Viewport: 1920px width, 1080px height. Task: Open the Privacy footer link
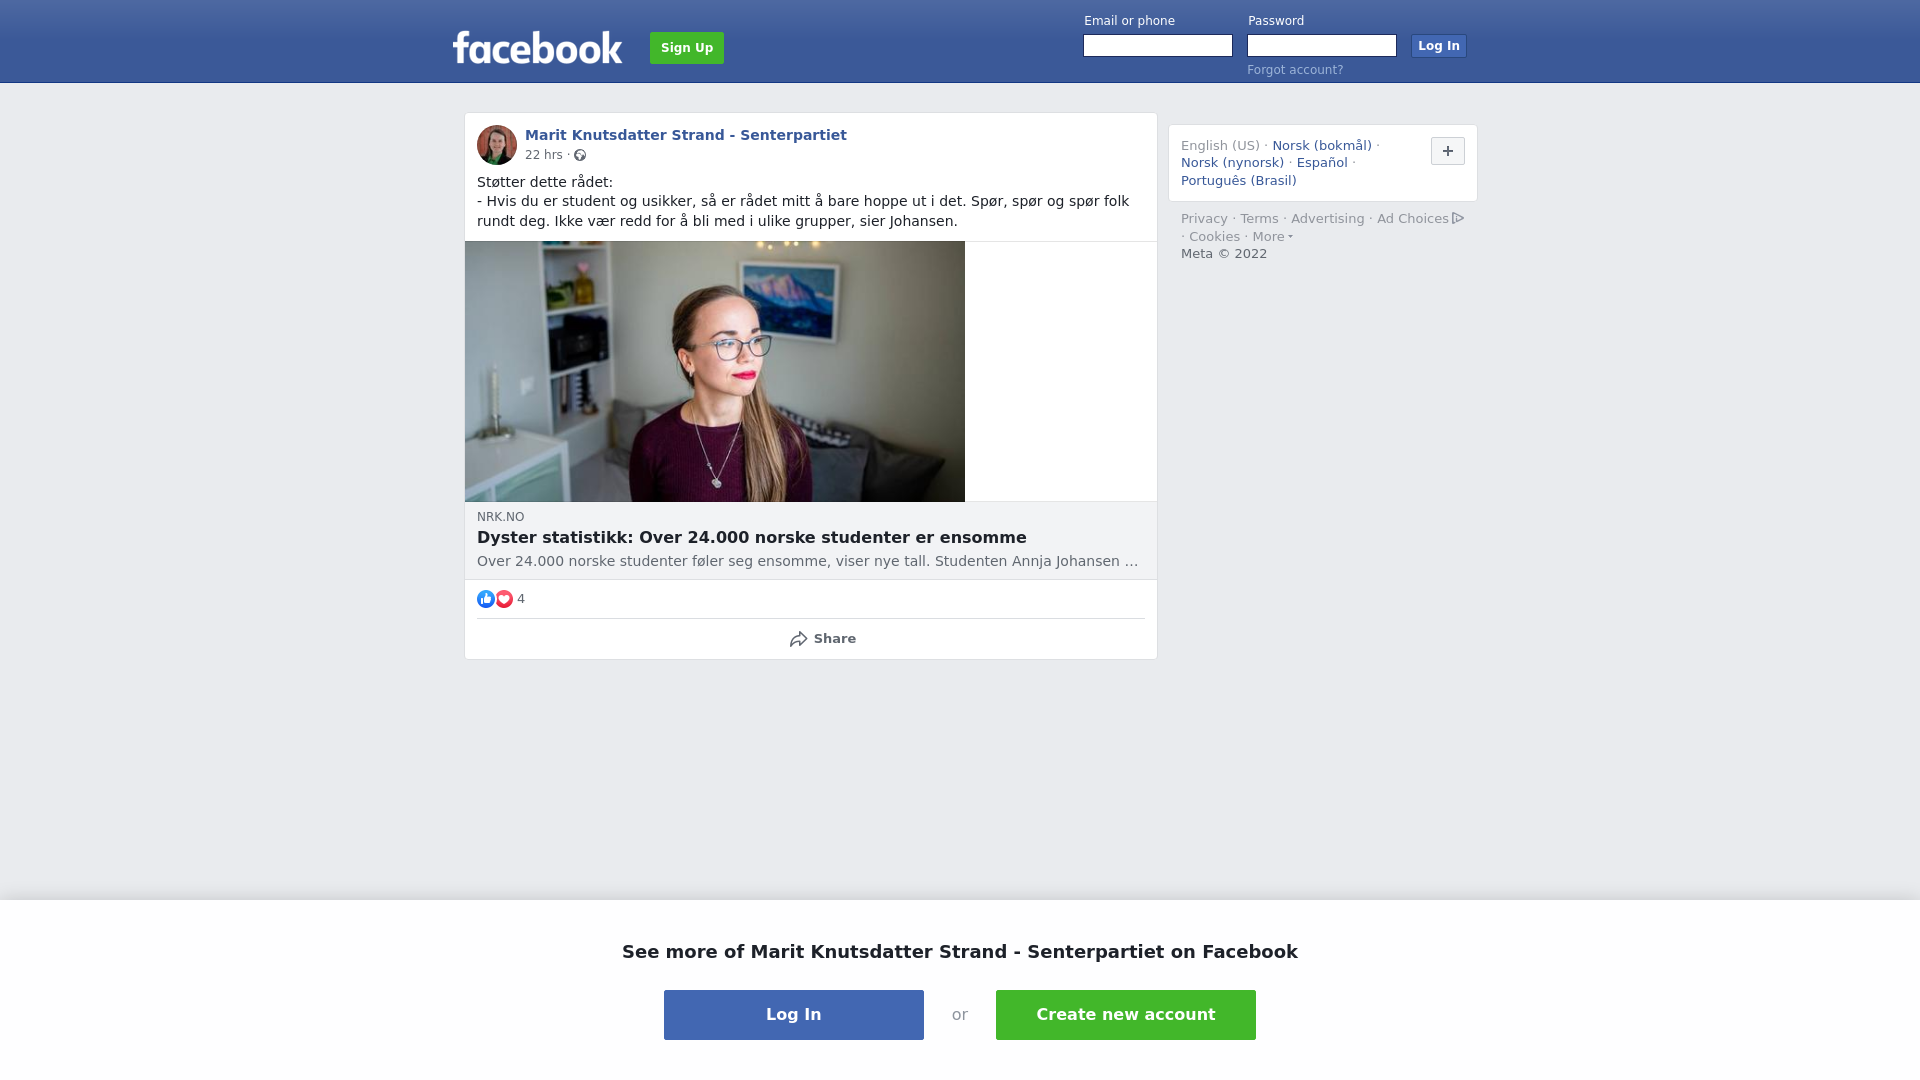point(1204,219)
